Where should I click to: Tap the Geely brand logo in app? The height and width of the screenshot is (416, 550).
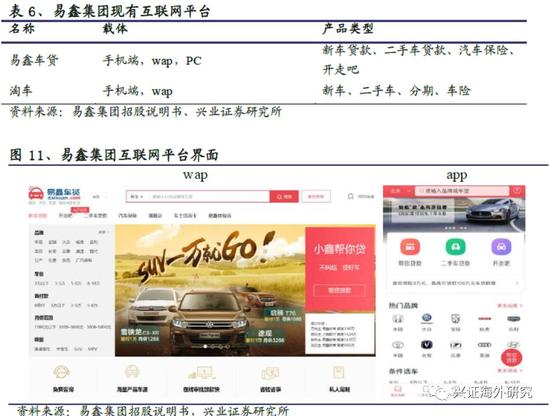pyautogui.click(x=514, y=318)
